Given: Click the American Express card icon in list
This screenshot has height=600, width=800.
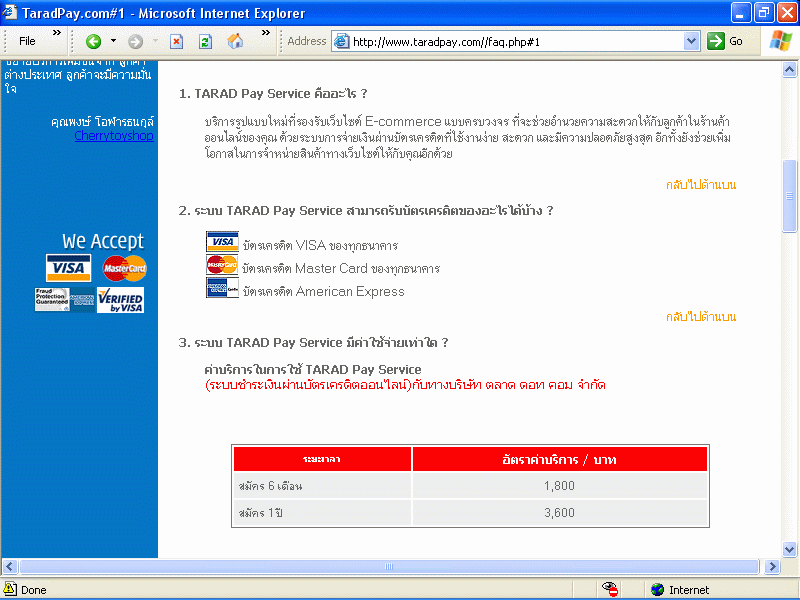Looking at the screenshot, I should [222, 289].
